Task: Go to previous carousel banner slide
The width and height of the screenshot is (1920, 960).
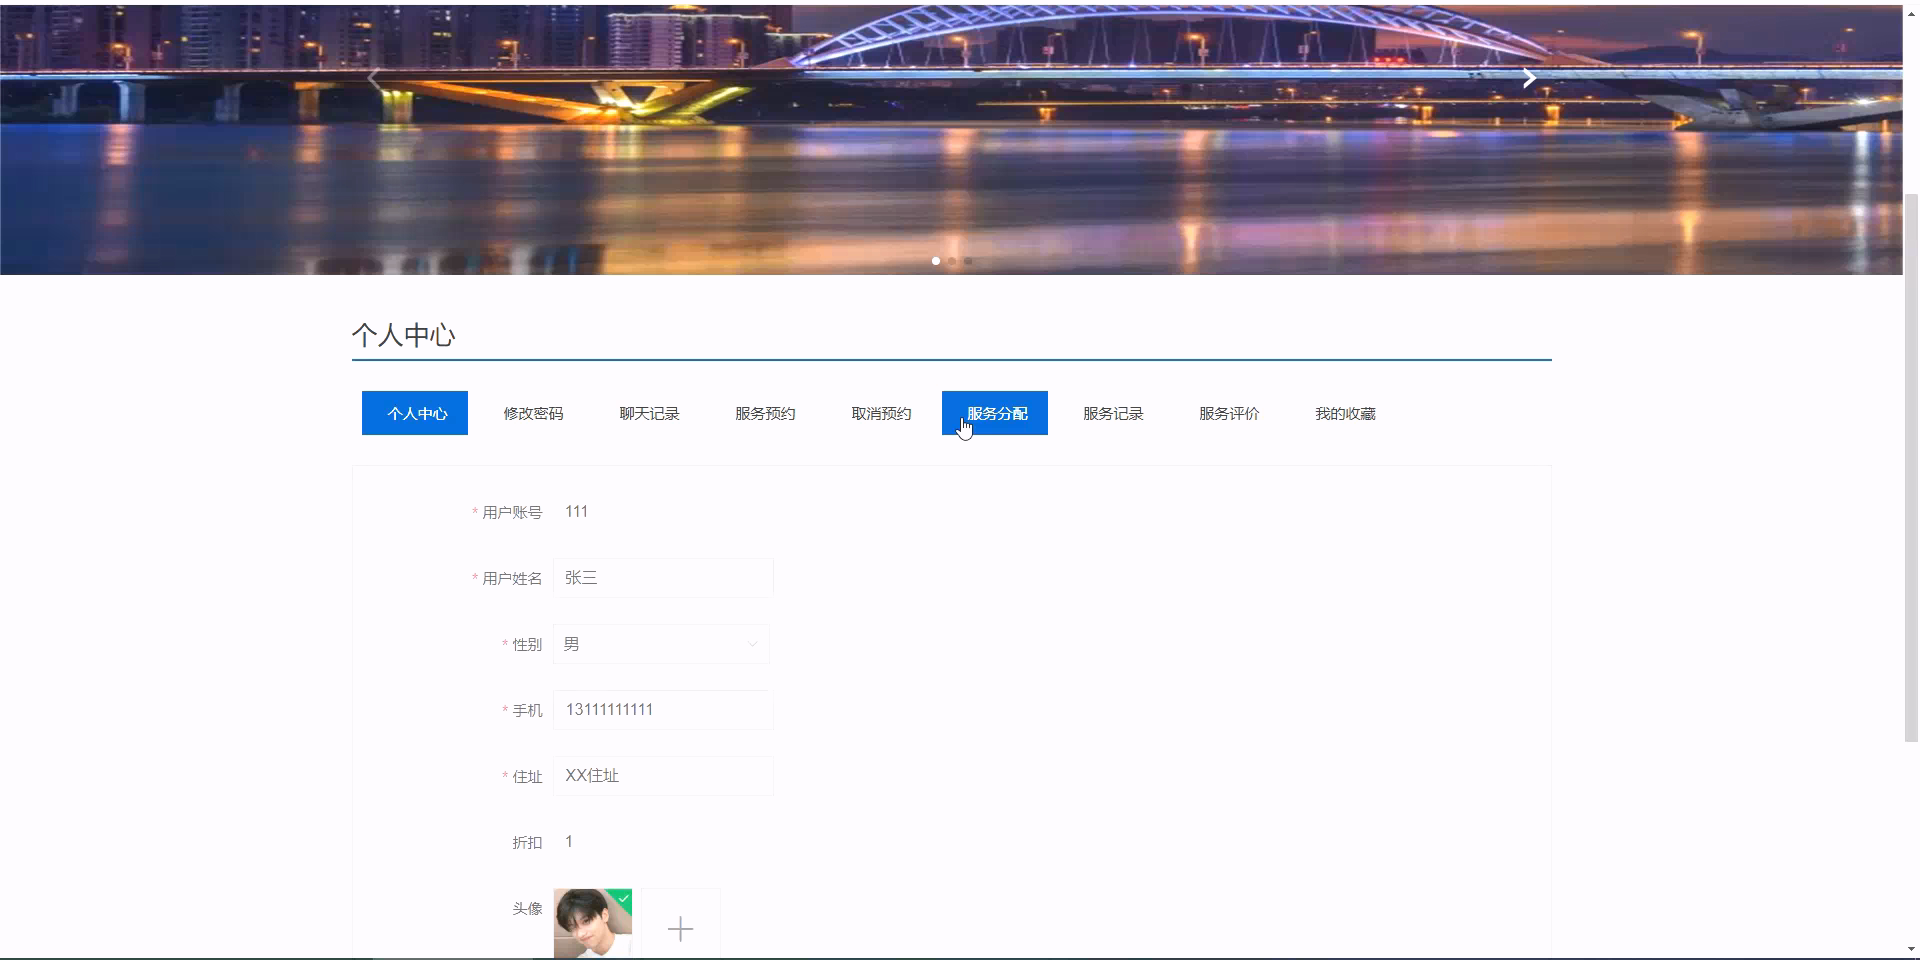Action: (374, 78)
